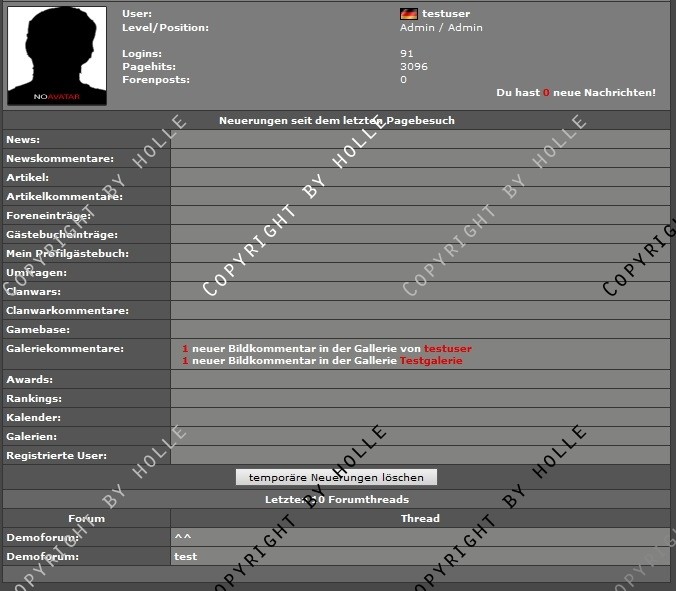The image size is (676, 591).
Task: Click the 'Artikelkommentare:' row label
Action: 65,197
